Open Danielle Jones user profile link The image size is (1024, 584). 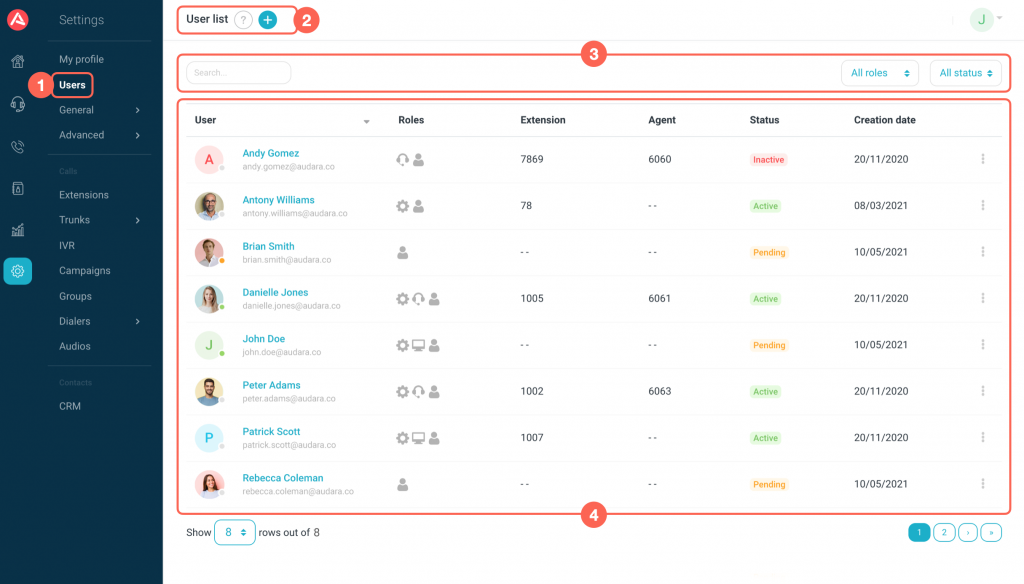[275, 293]
